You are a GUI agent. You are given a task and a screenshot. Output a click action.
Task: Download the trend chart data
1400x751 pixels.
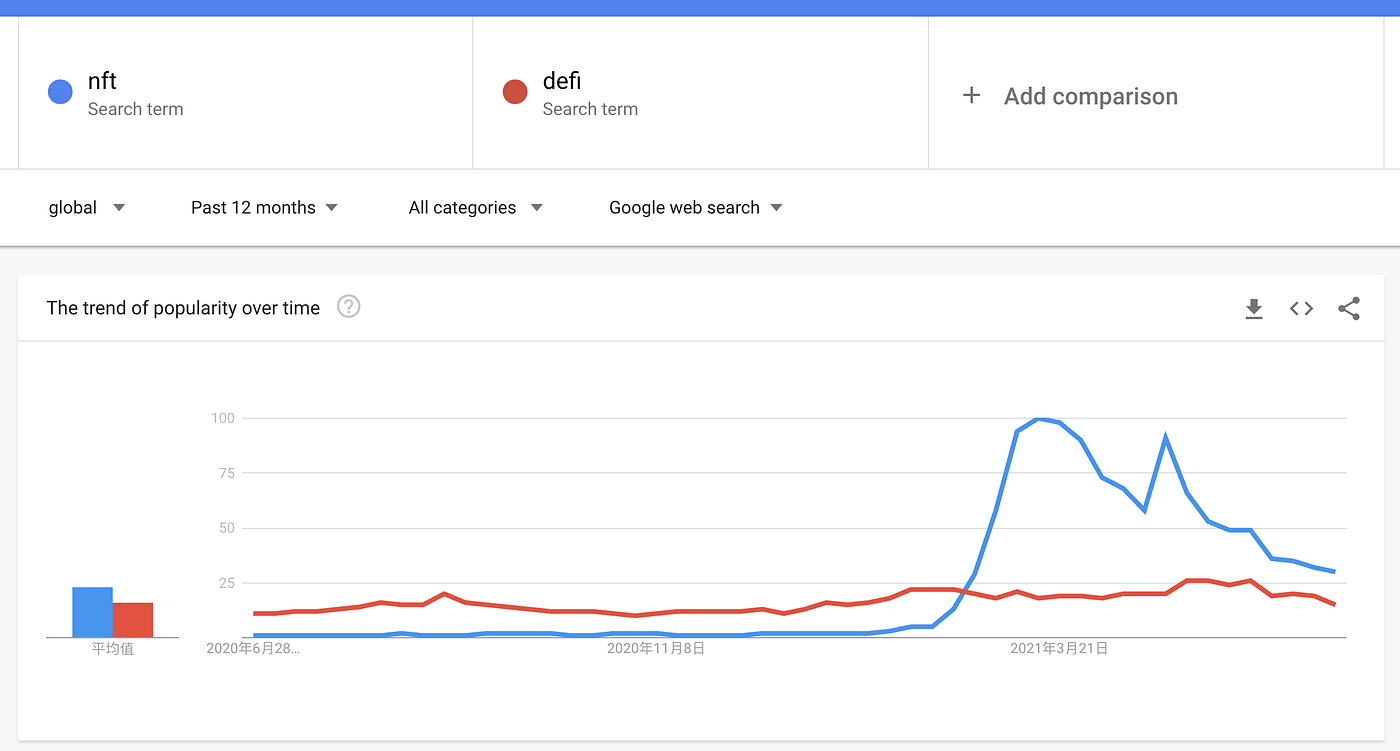tap(1254, 309)
